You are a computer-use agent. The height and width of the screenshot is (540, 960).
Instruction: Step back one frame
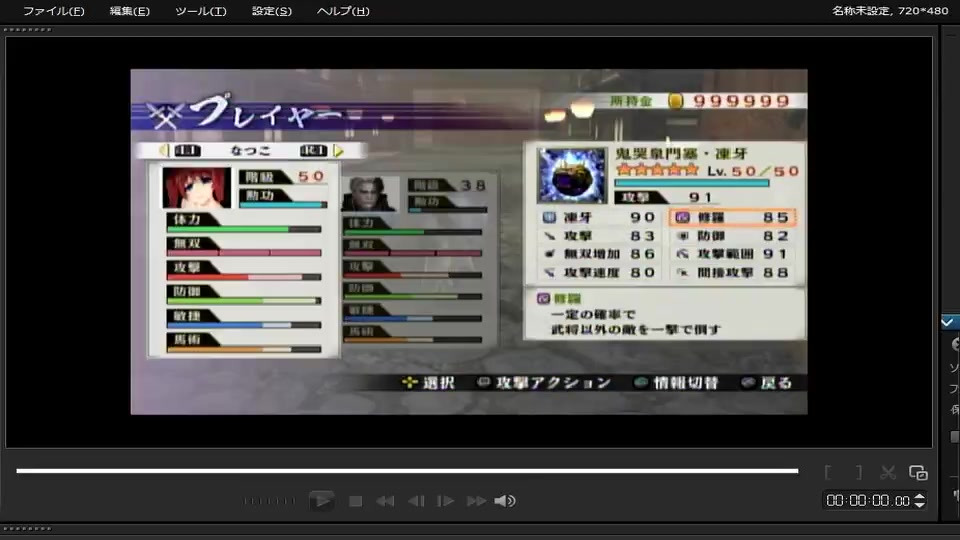[416, 501]
